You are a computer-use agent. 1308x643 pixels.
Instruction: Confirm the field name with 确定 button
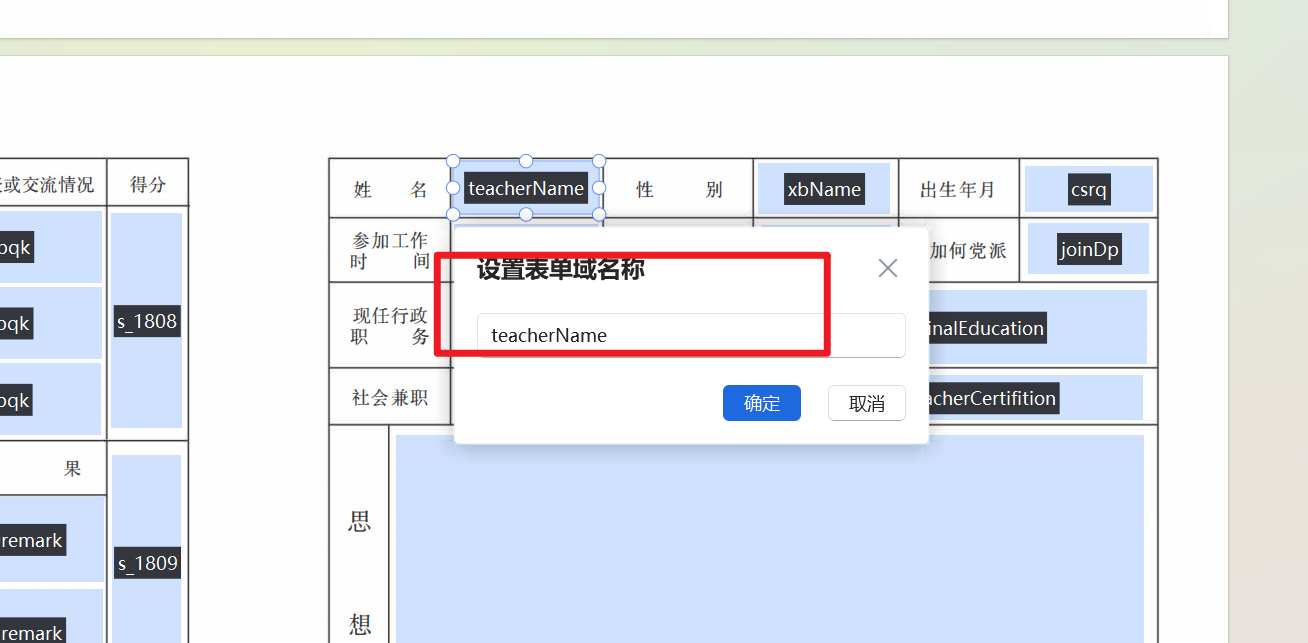[x=761, y=403]
